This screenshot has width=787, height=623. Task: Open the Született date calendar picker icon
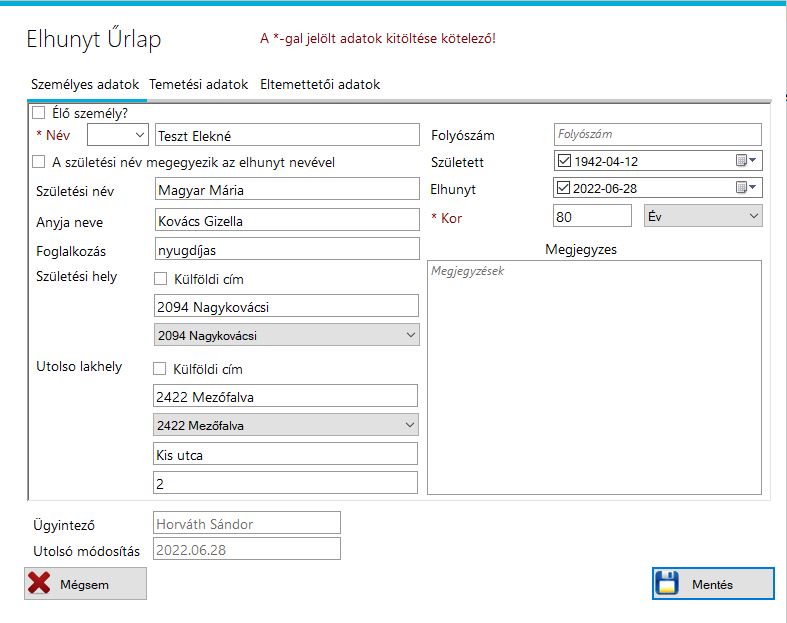tap(745, 161)
